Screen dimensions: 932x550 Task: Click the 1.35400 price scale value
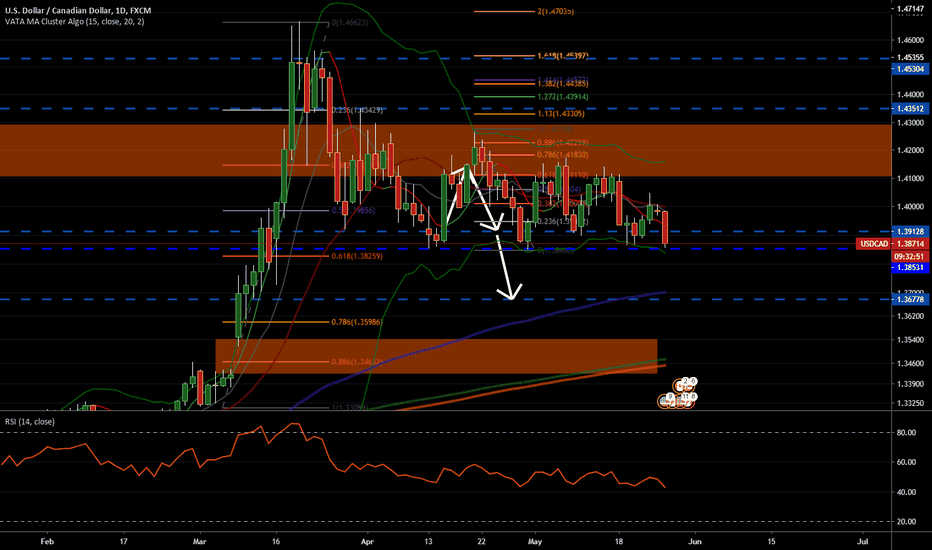[x=910, y=340]
